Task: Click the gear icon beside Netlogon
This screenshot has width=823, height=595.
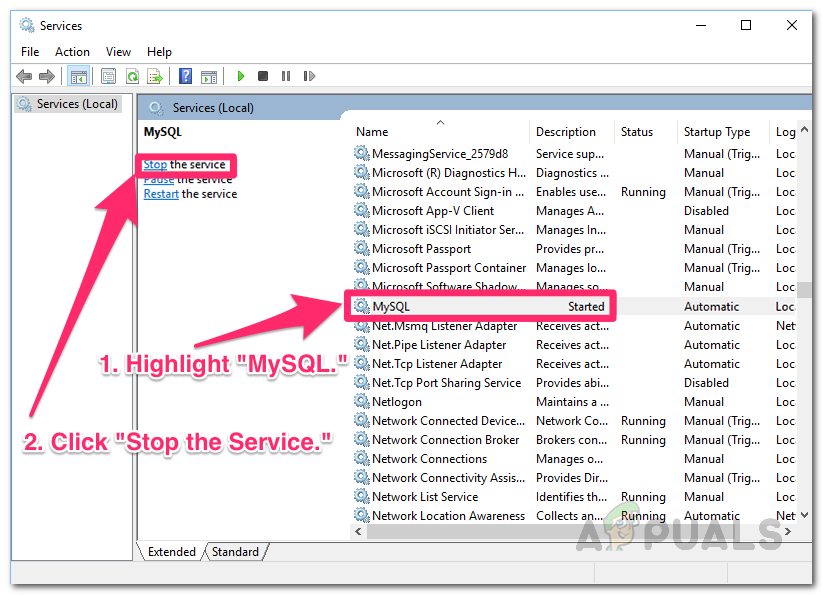Action: (361, 401)
